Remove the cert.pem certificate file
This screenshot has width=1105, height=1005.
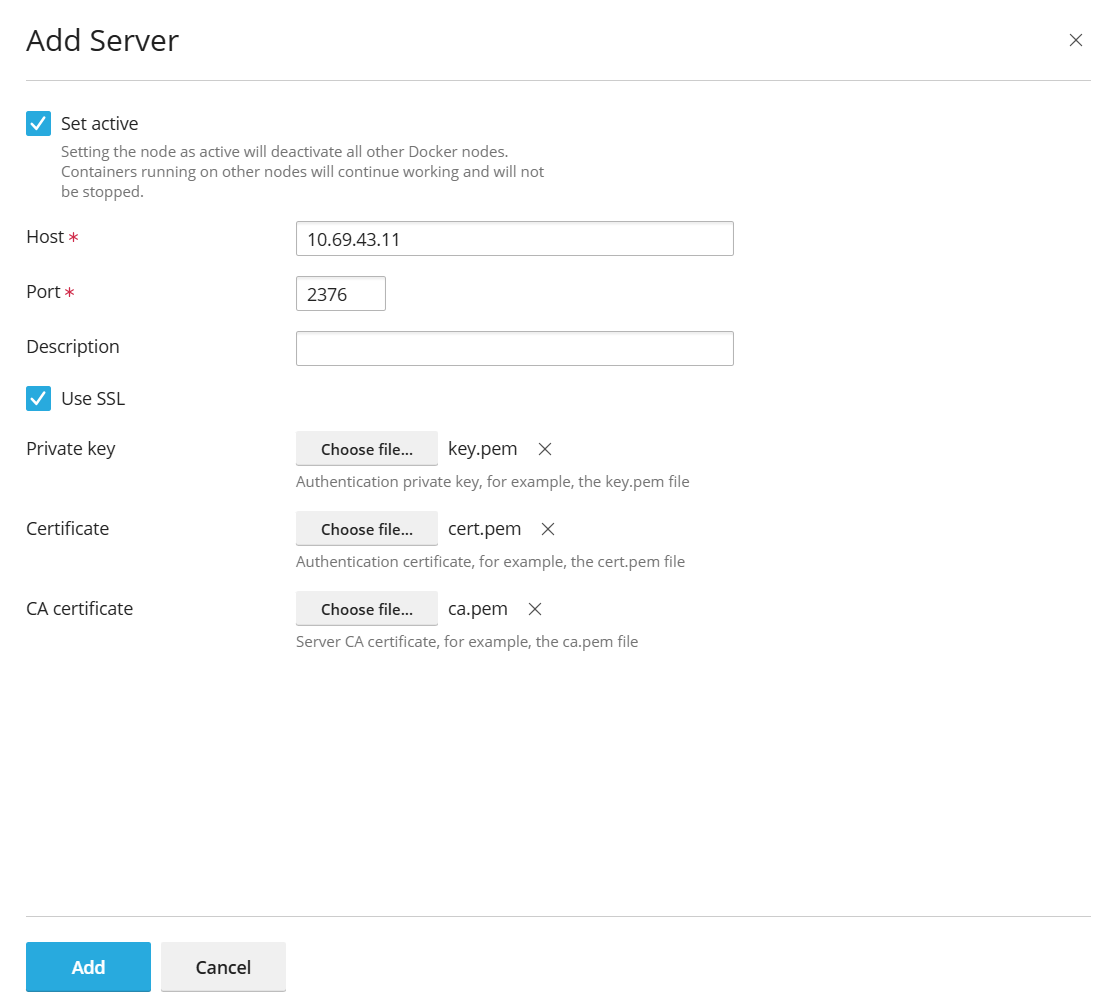546,528
